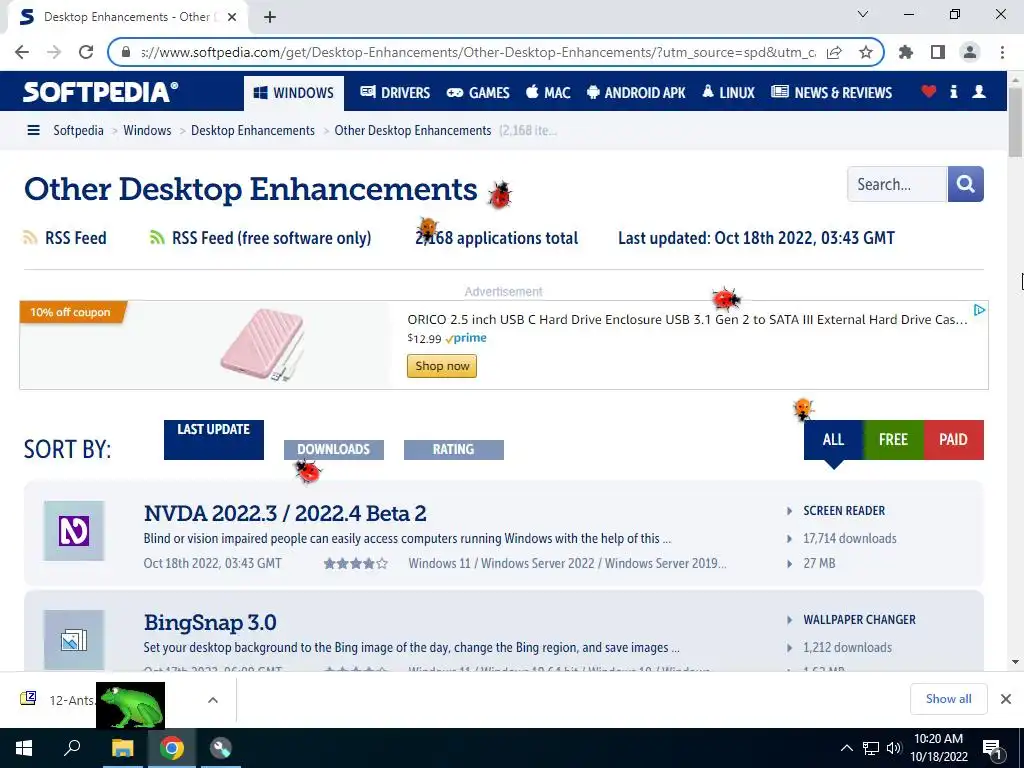Open BingSnap 3.0 listing
The image size is (1024, 768).
(210, 622)
